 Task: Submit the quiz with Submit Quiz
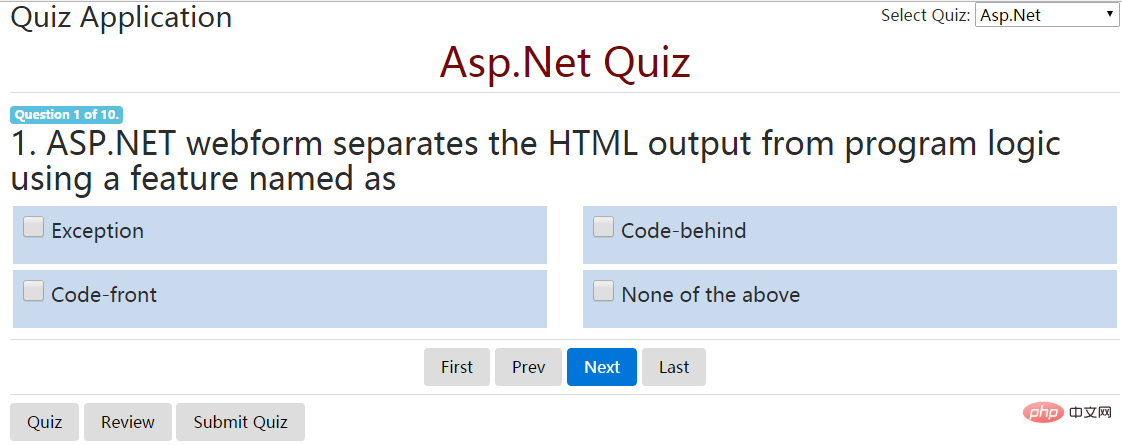click(240, 422)
